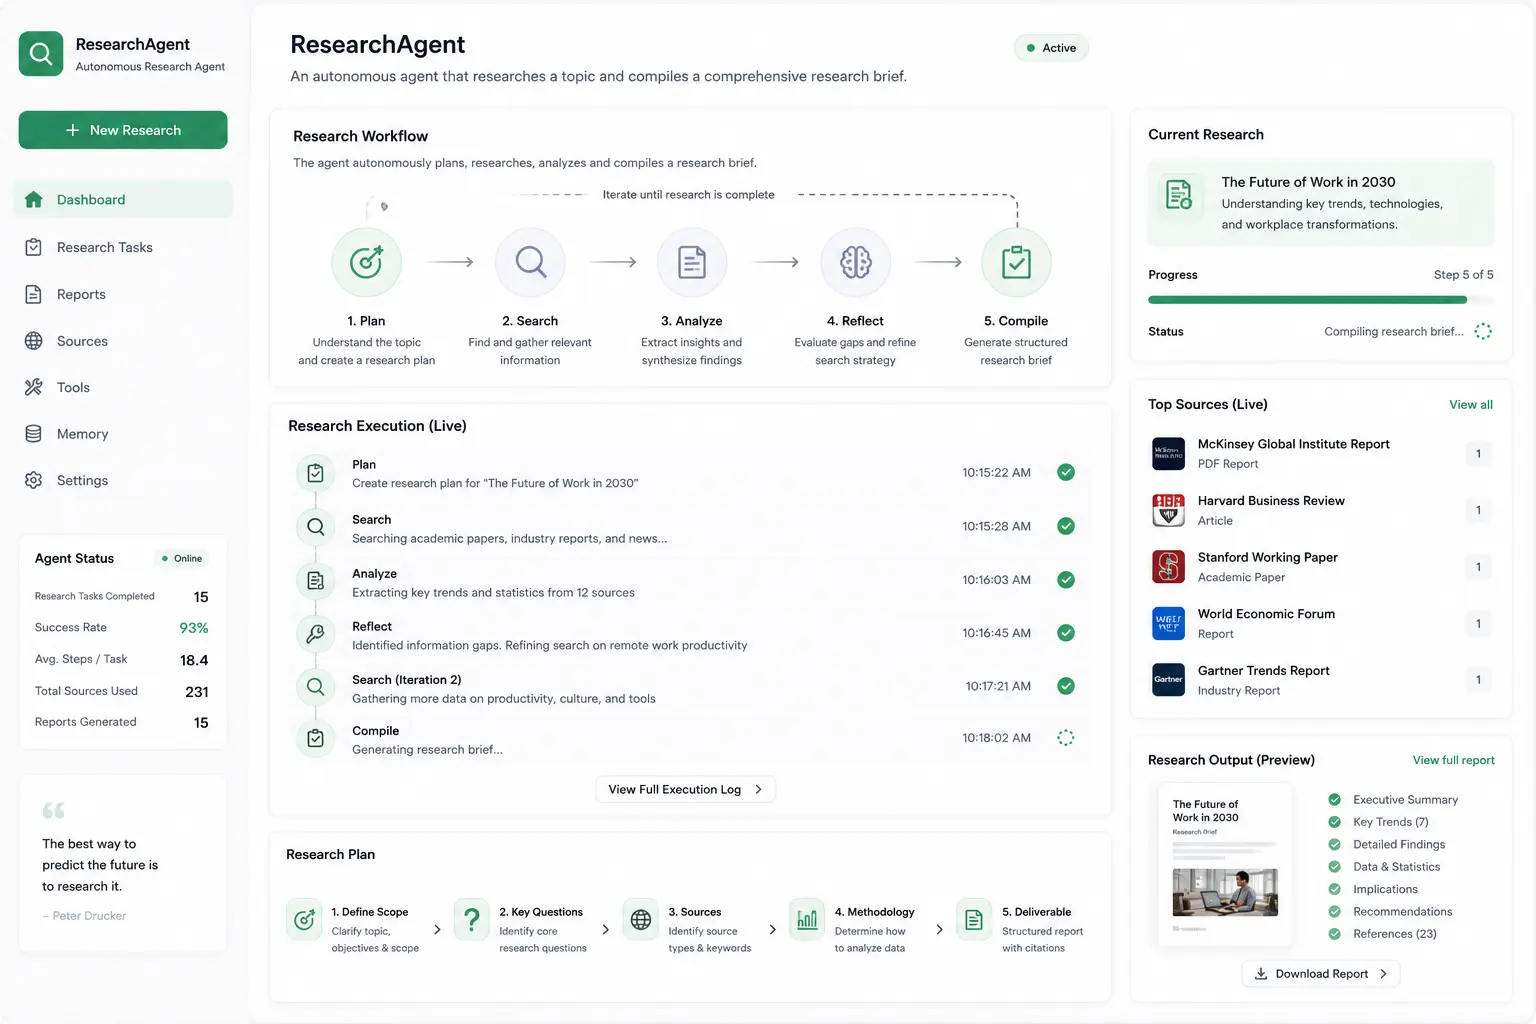Start a New Research

coord(123,130)
